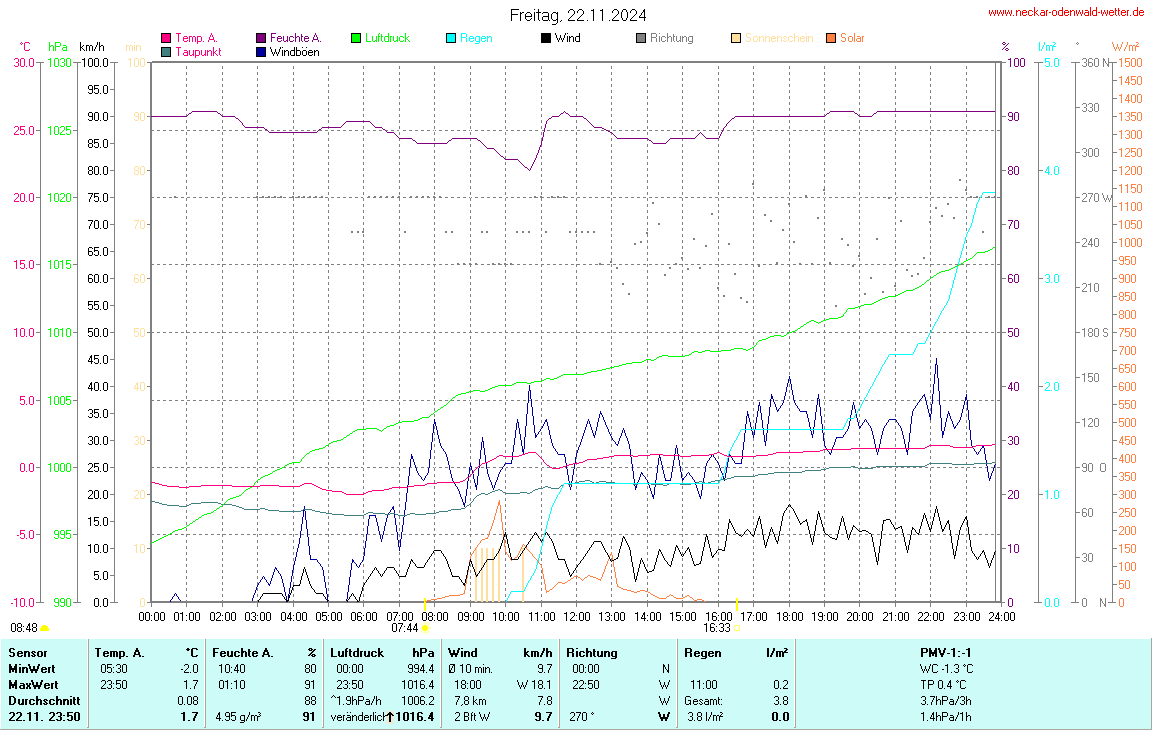The height and width of the screenshot is (730, 1152).
Task: Click the orange Solar legend square
Action: coord(831,39)
